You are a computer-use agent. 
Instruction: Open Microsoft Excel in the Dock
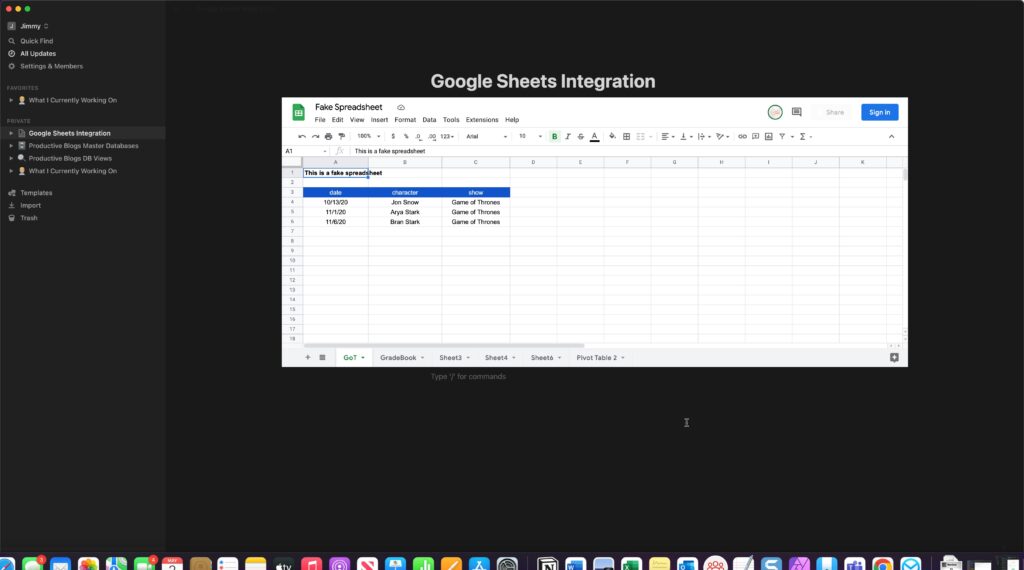point(631,564)
